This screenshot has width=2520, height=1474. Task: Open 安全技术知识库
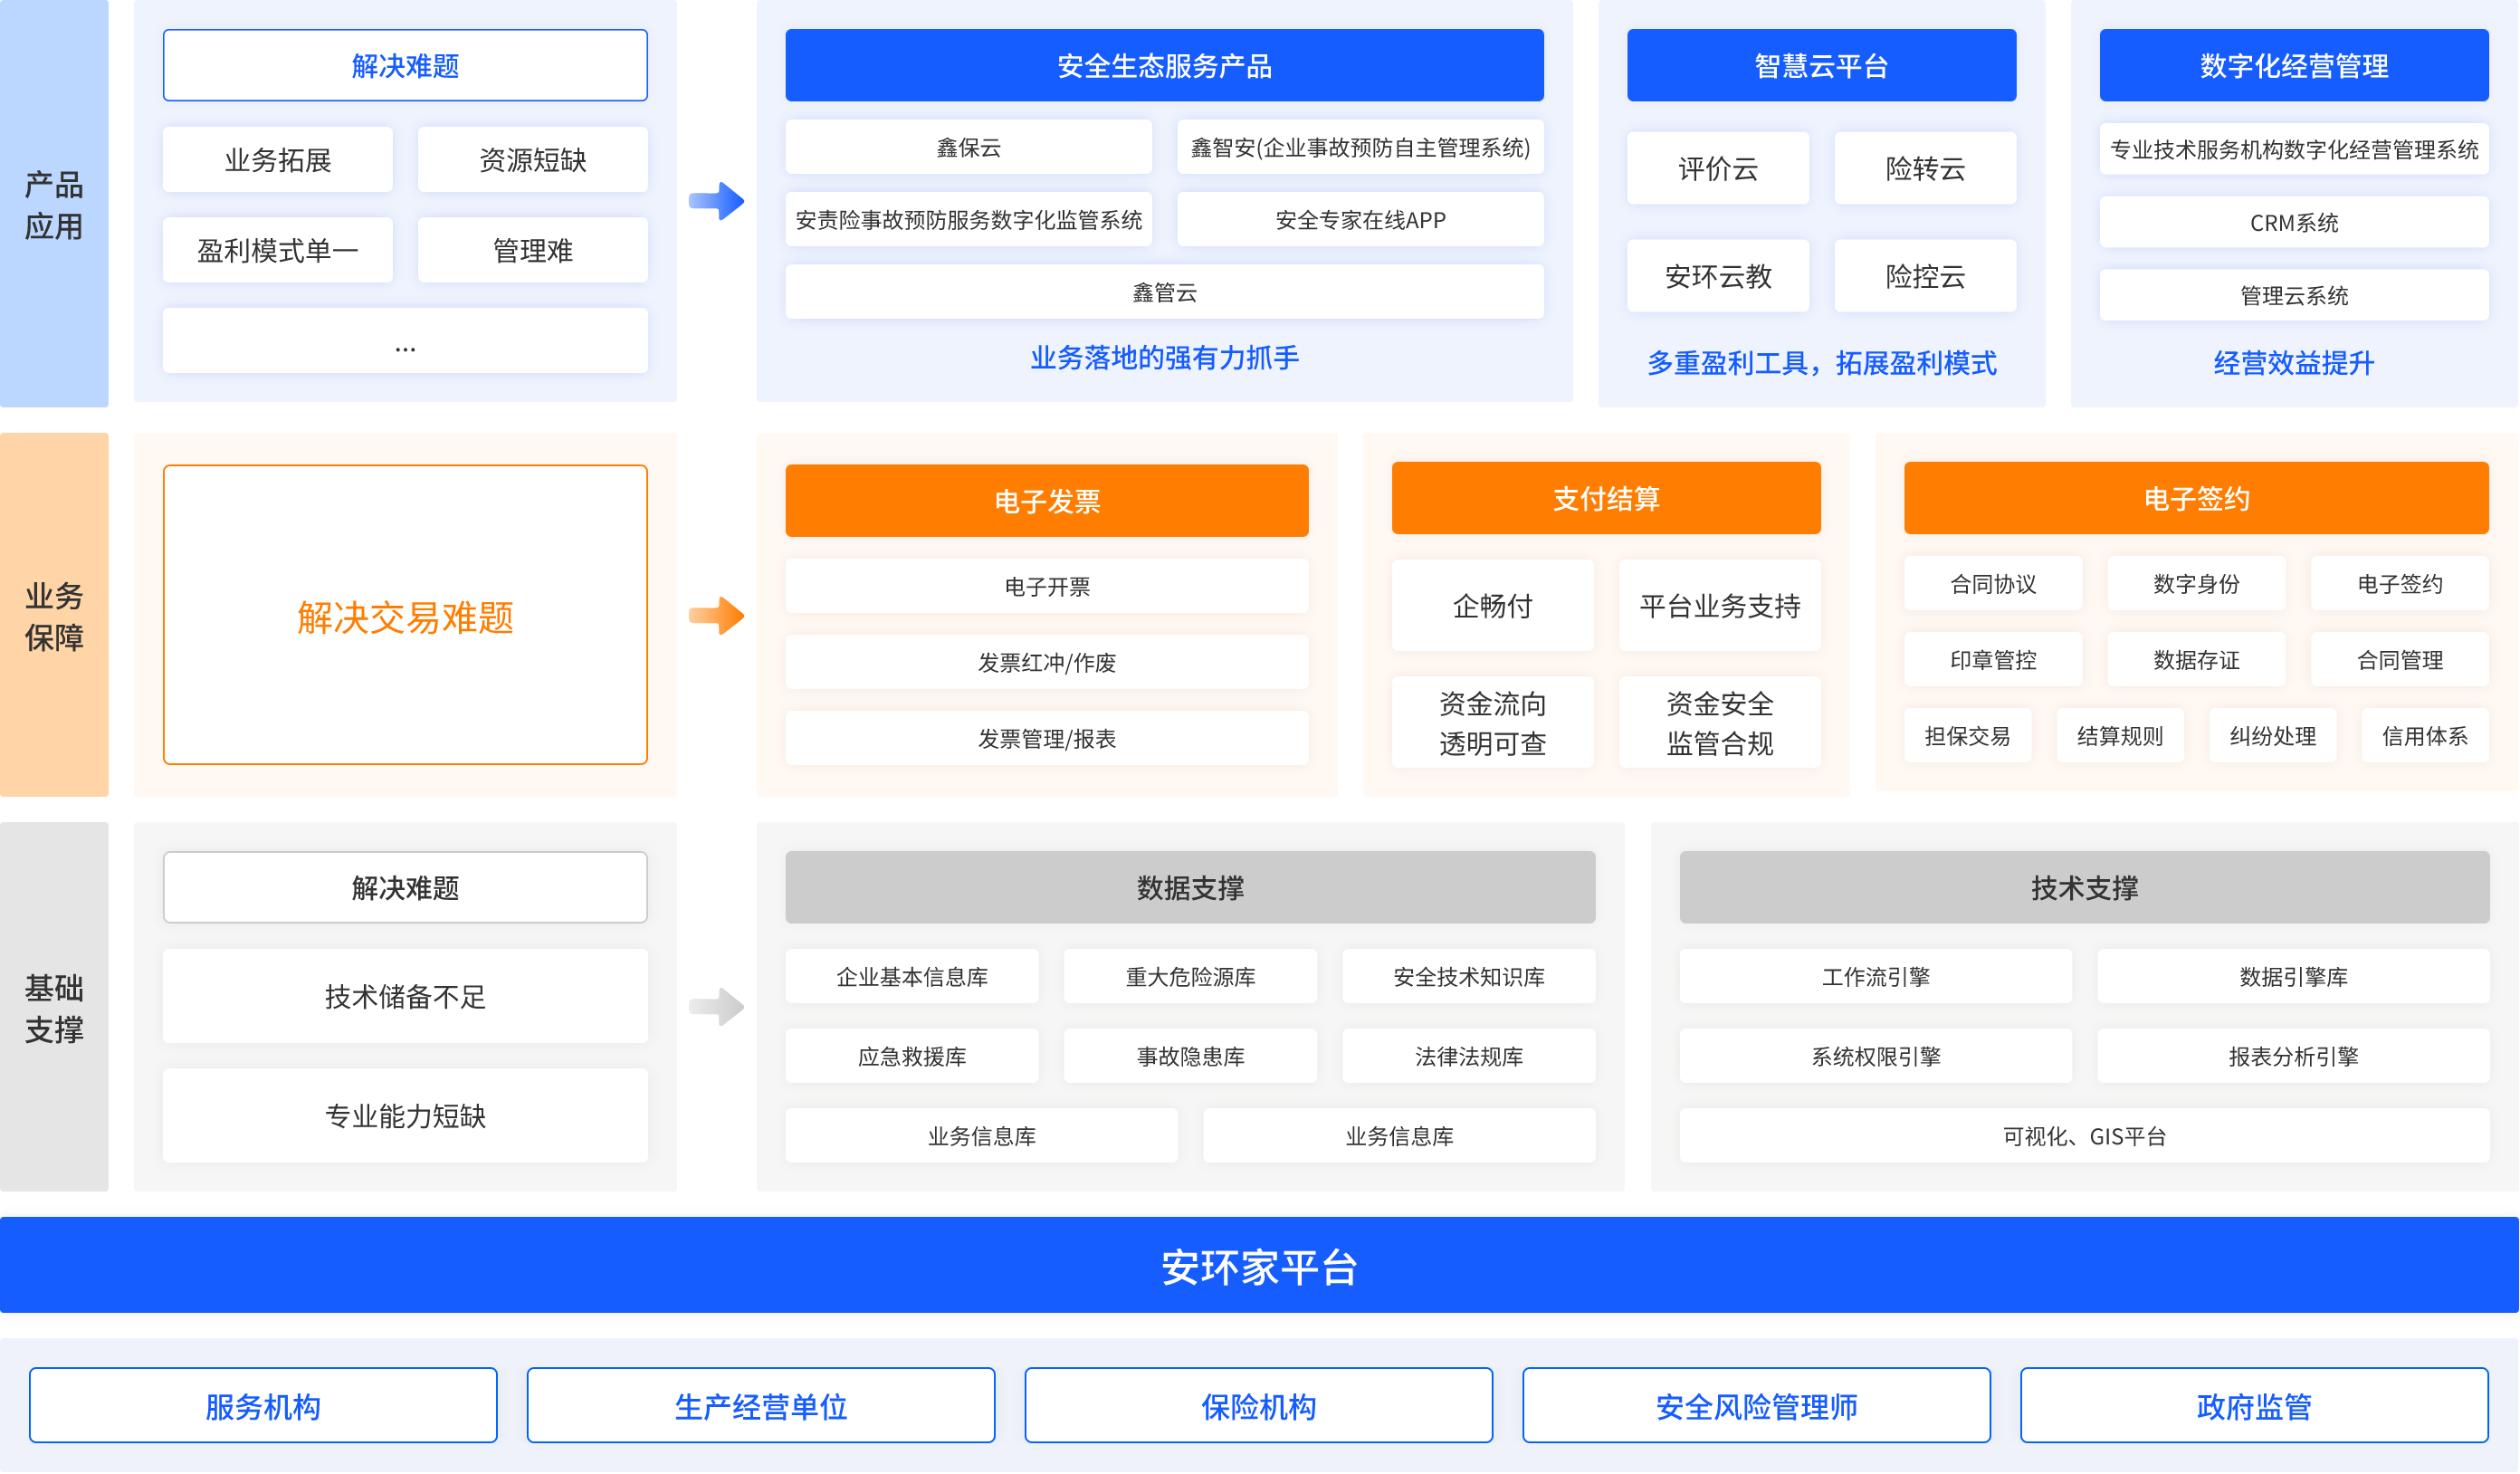[x=1468, y=976]
